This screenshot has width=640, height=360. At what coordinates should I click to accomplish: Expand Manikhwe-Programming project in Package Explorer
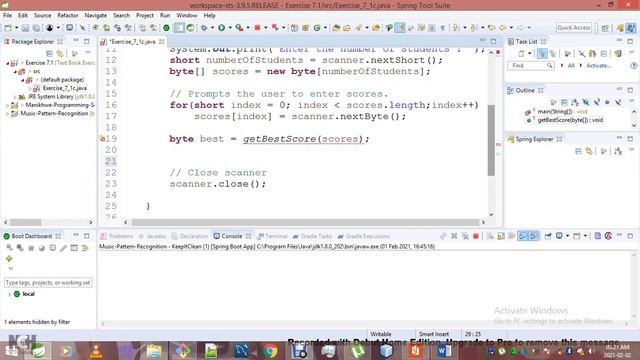click(7, 105)
